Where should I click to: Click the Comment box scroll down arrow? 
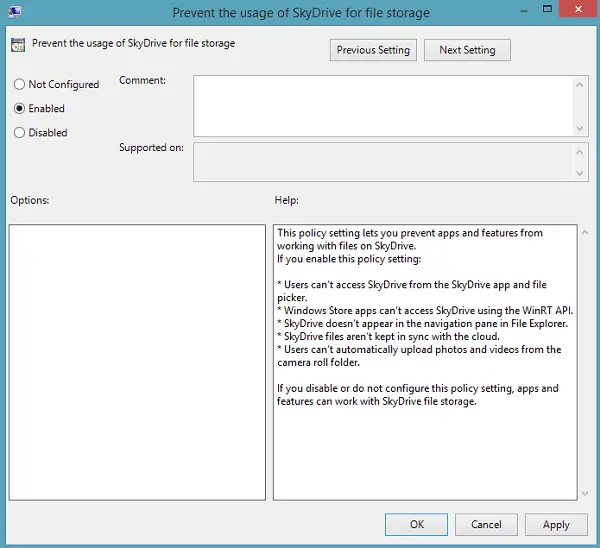pyautogui.click(x=580, y=128)
